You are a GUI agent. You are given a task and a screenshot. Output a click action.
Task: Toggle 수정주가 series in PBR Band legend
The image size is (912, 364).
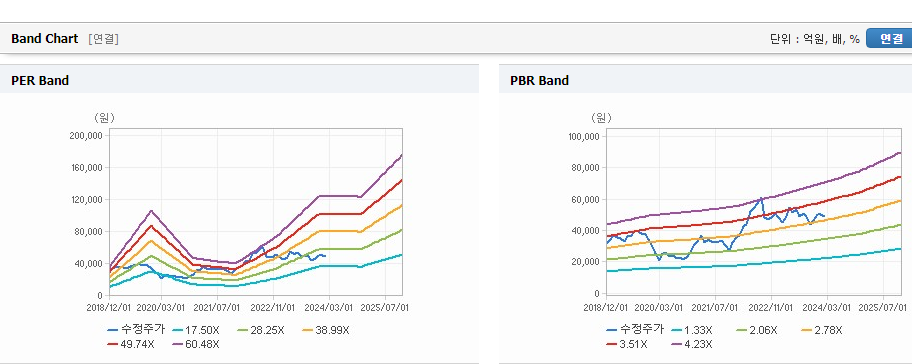click(634, 330)
